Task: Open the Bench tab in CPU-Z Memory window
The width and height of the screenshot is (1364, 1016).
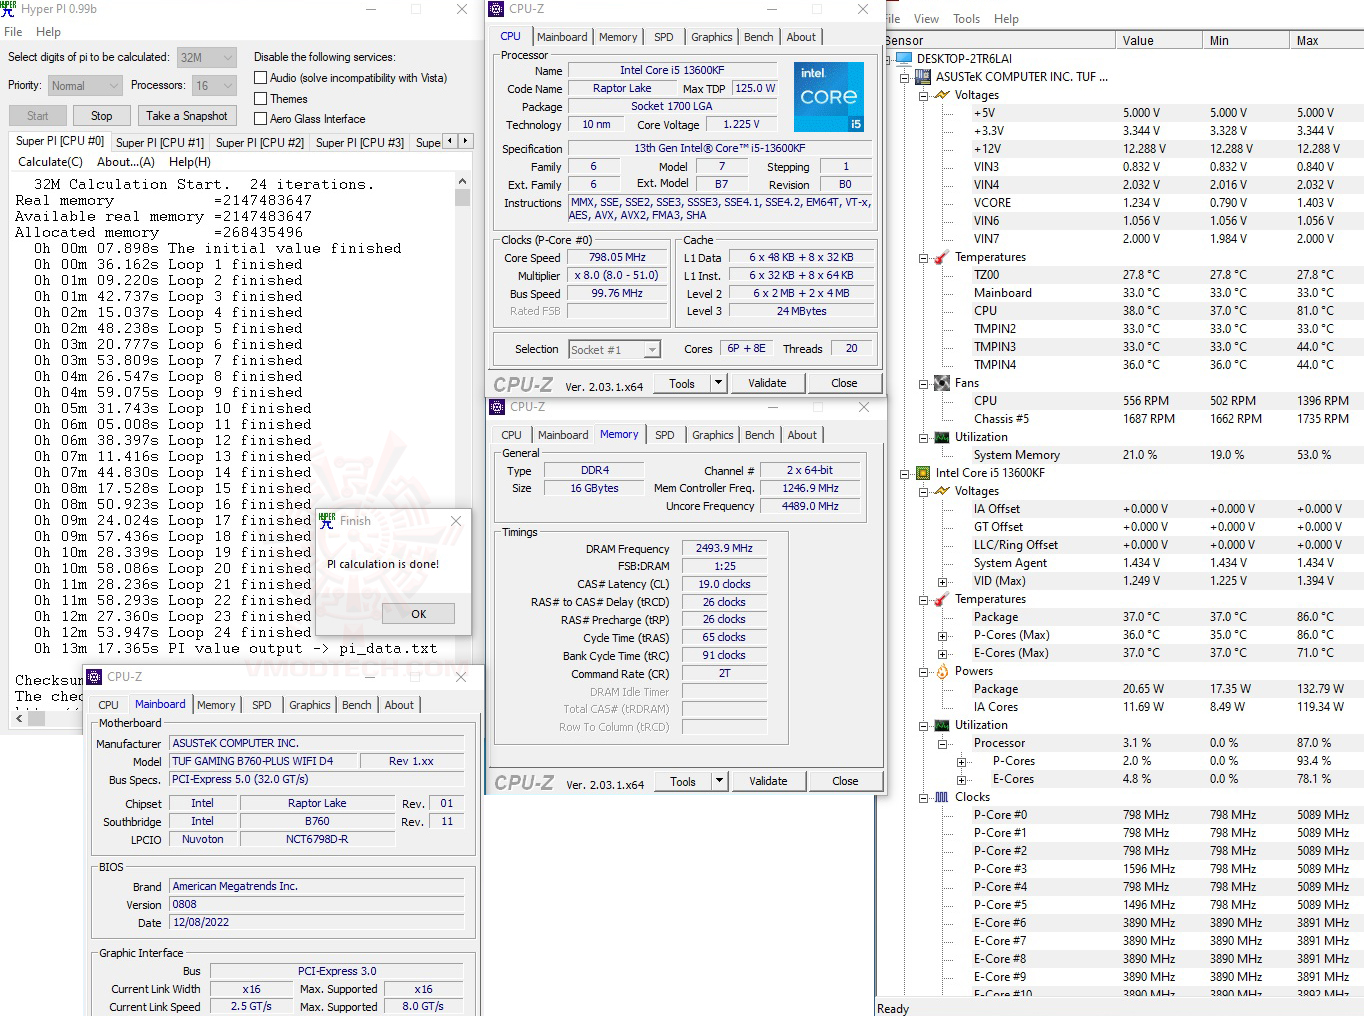Action: [x=760, y=435]
